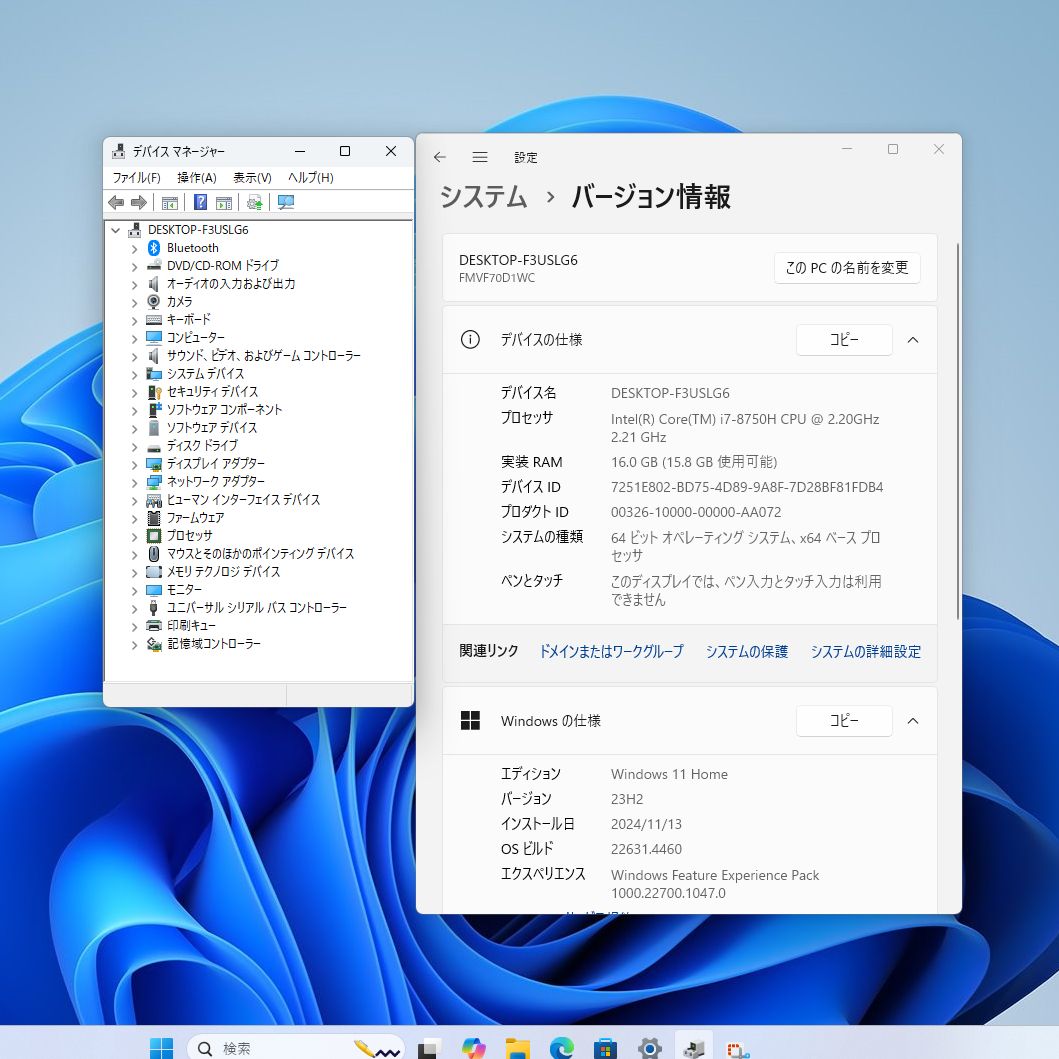The image size is (1059, 1059).
Task: Select the 印刷キュー printer icon
Action: [x=154, y=625]
